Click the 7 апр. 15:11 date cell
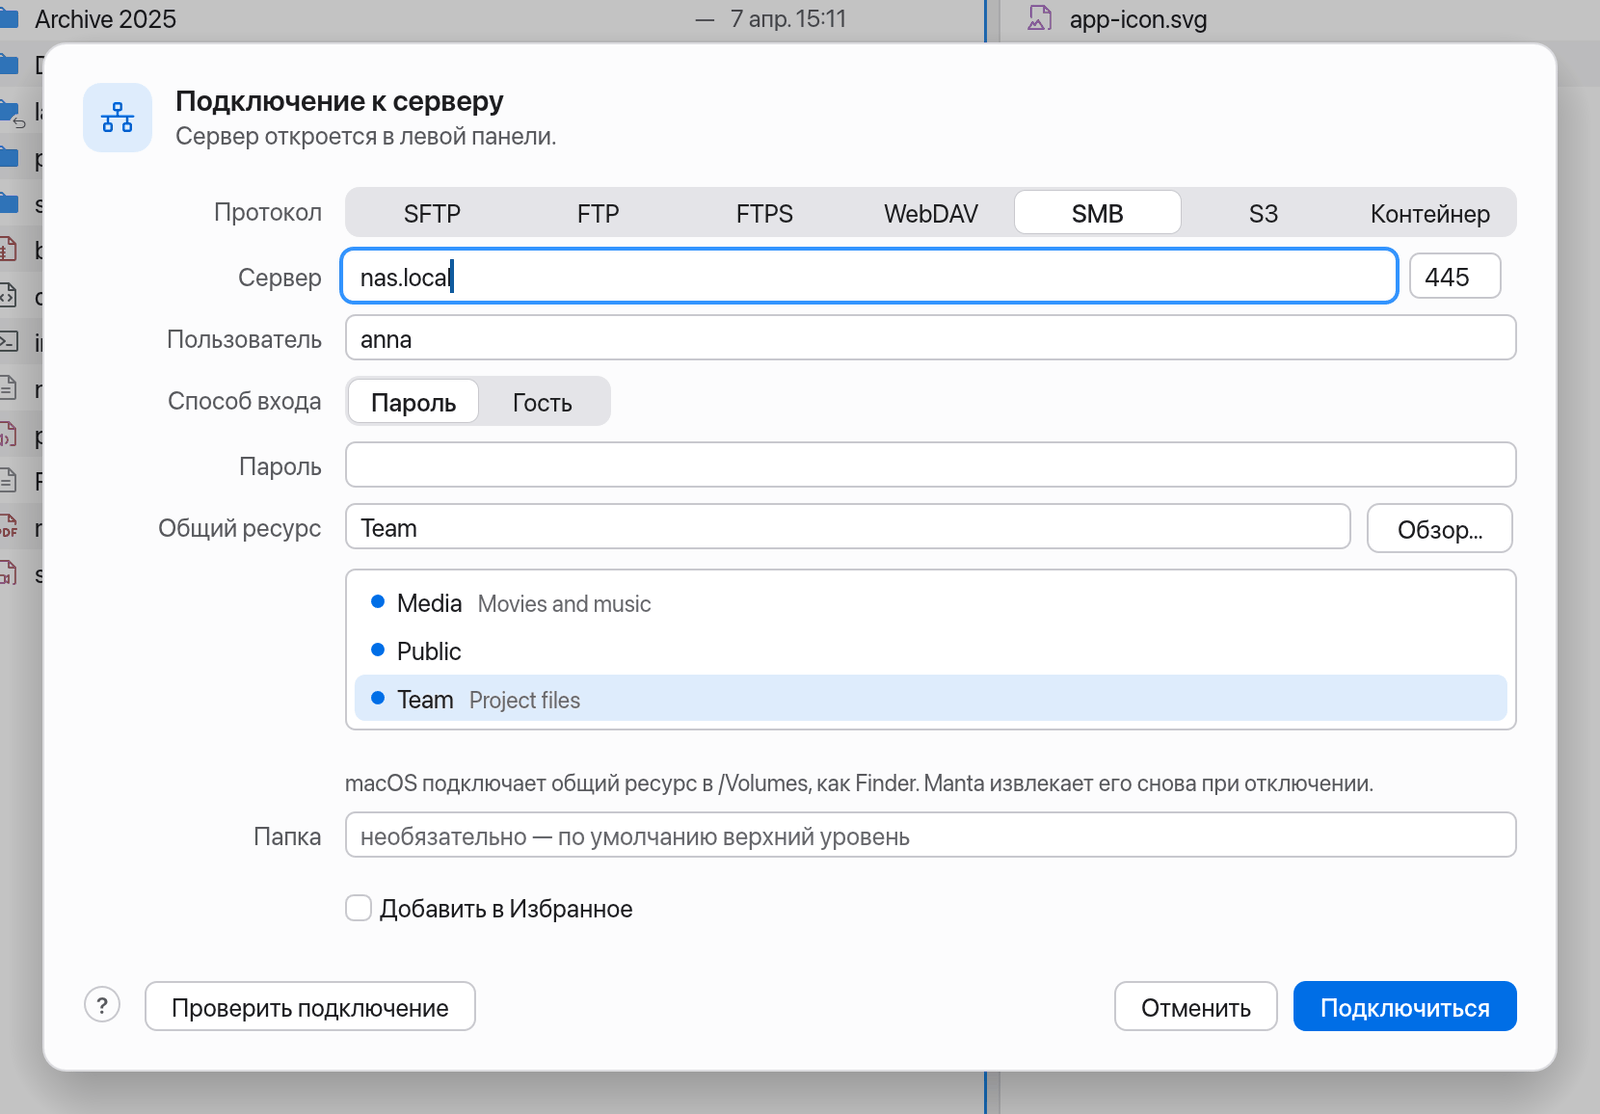Viewport: 1600px width, 1114px height. click(x=788, y=19)
